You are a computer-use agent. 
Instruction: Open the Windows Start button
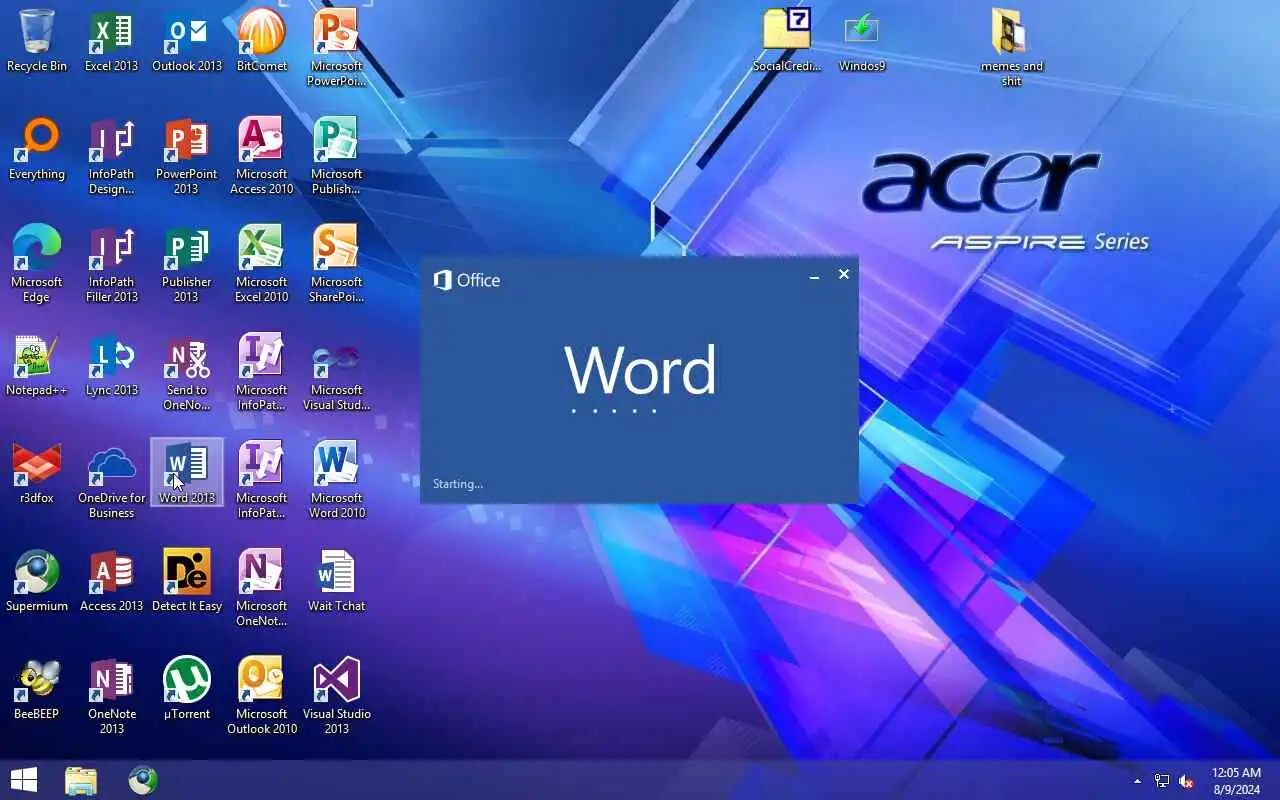(23, 780)
